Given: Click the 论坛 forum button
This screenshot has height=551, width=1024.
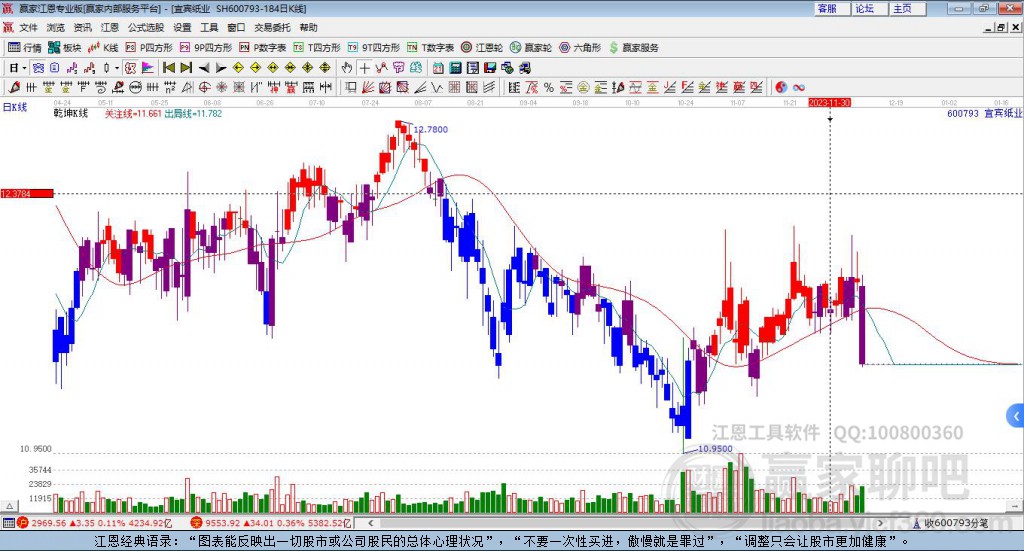Looking at the screenshot, I should coord(870,8).
